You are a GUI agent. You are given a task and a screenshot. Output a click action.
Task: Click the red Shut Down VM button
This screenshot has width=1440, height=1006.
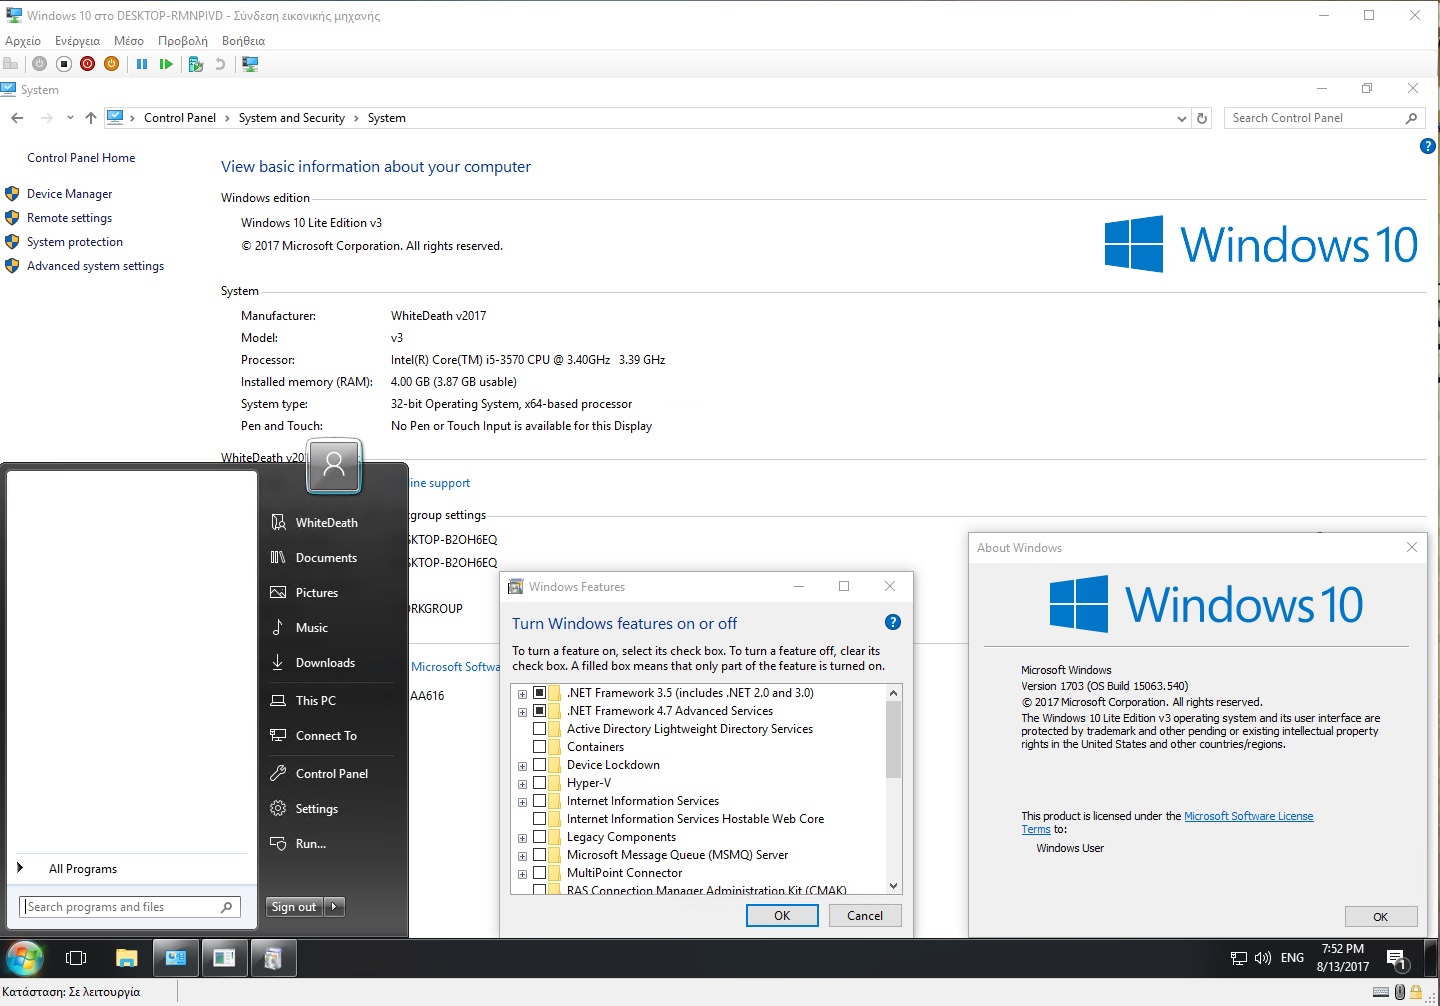[x=87, y=64]
